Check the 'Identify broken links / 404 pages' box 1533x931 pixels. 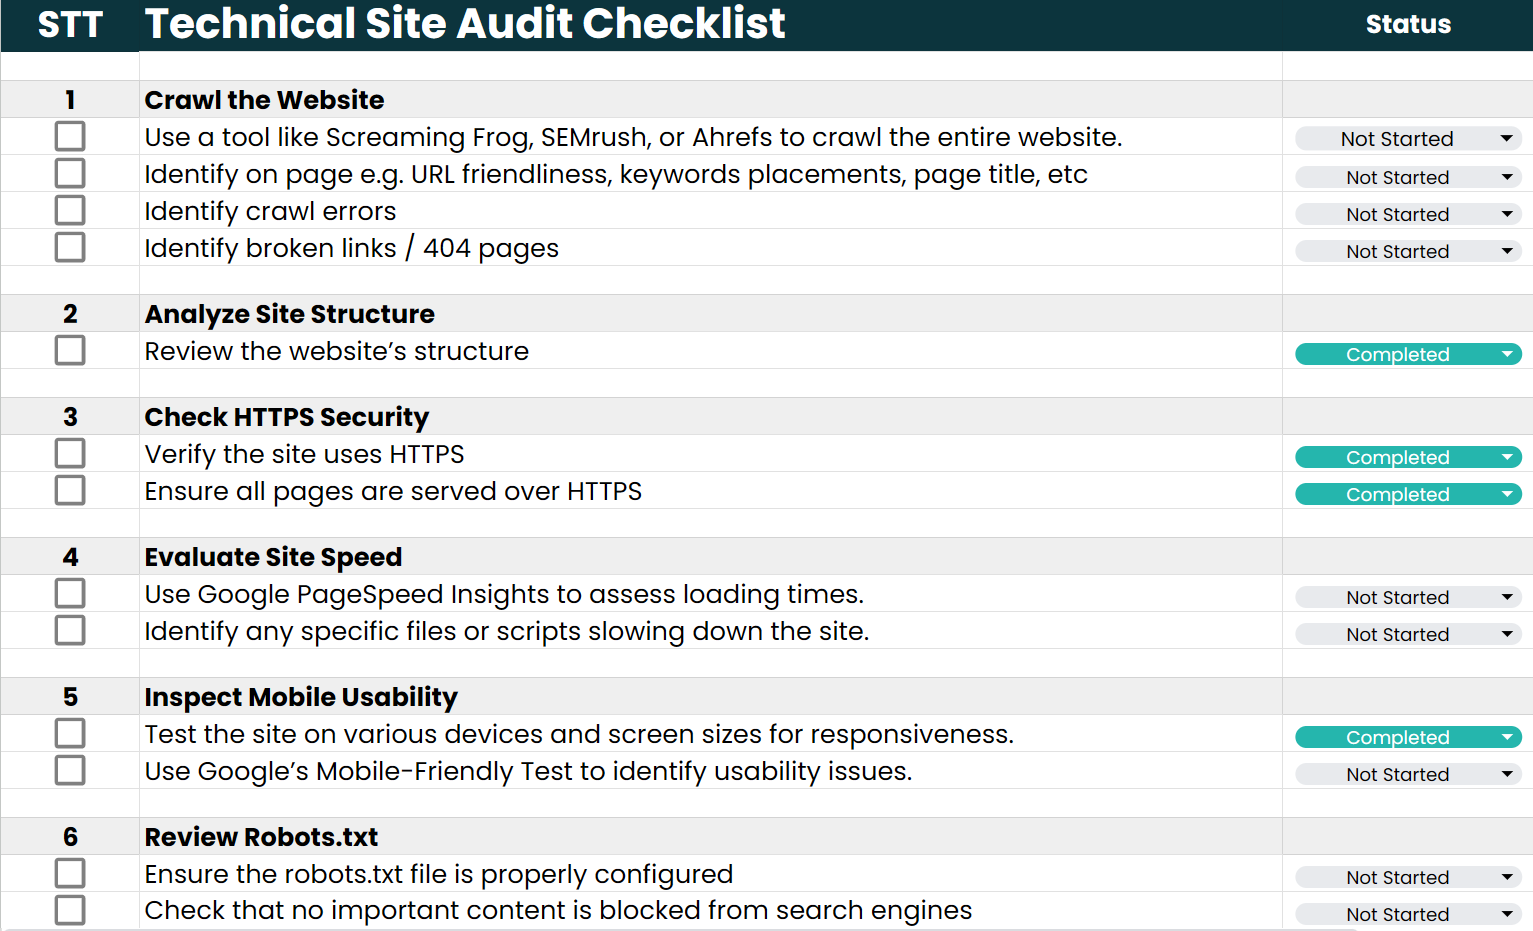pyautogui.click(x=70, y=247)
